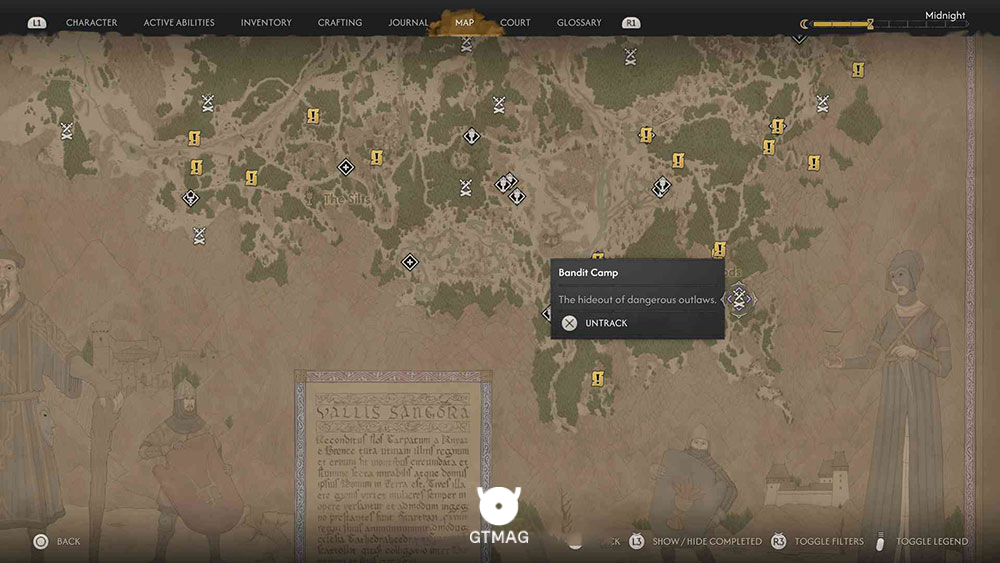Go to the Crafting tab
This screenshot has height=563, width=1000.
[340, 22]
